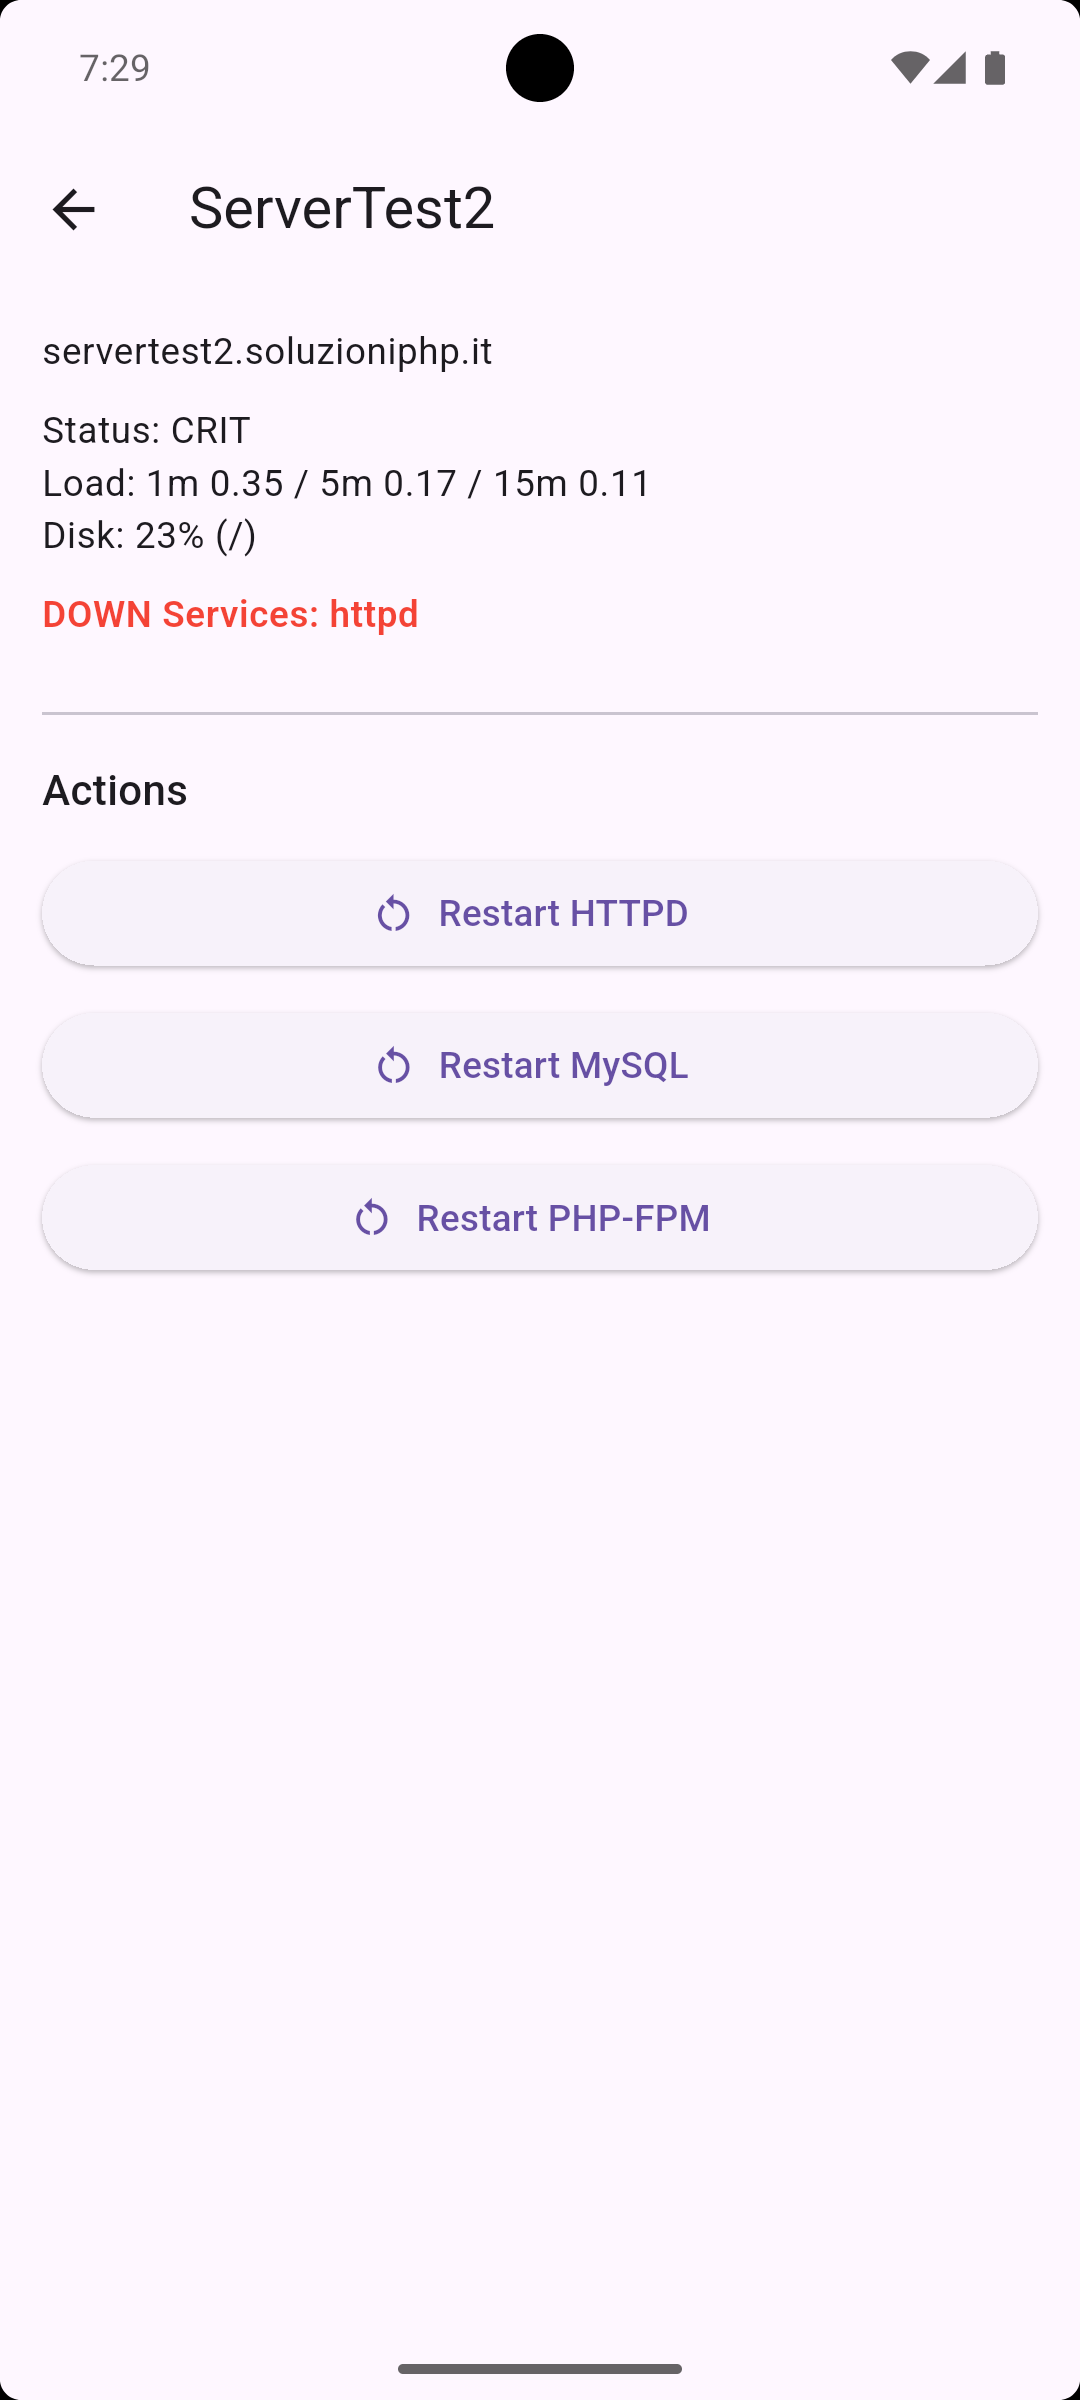
Task: Click the restart icon beside Restart HTTPD
Action: pyautogui.click(x=393, y=914)
